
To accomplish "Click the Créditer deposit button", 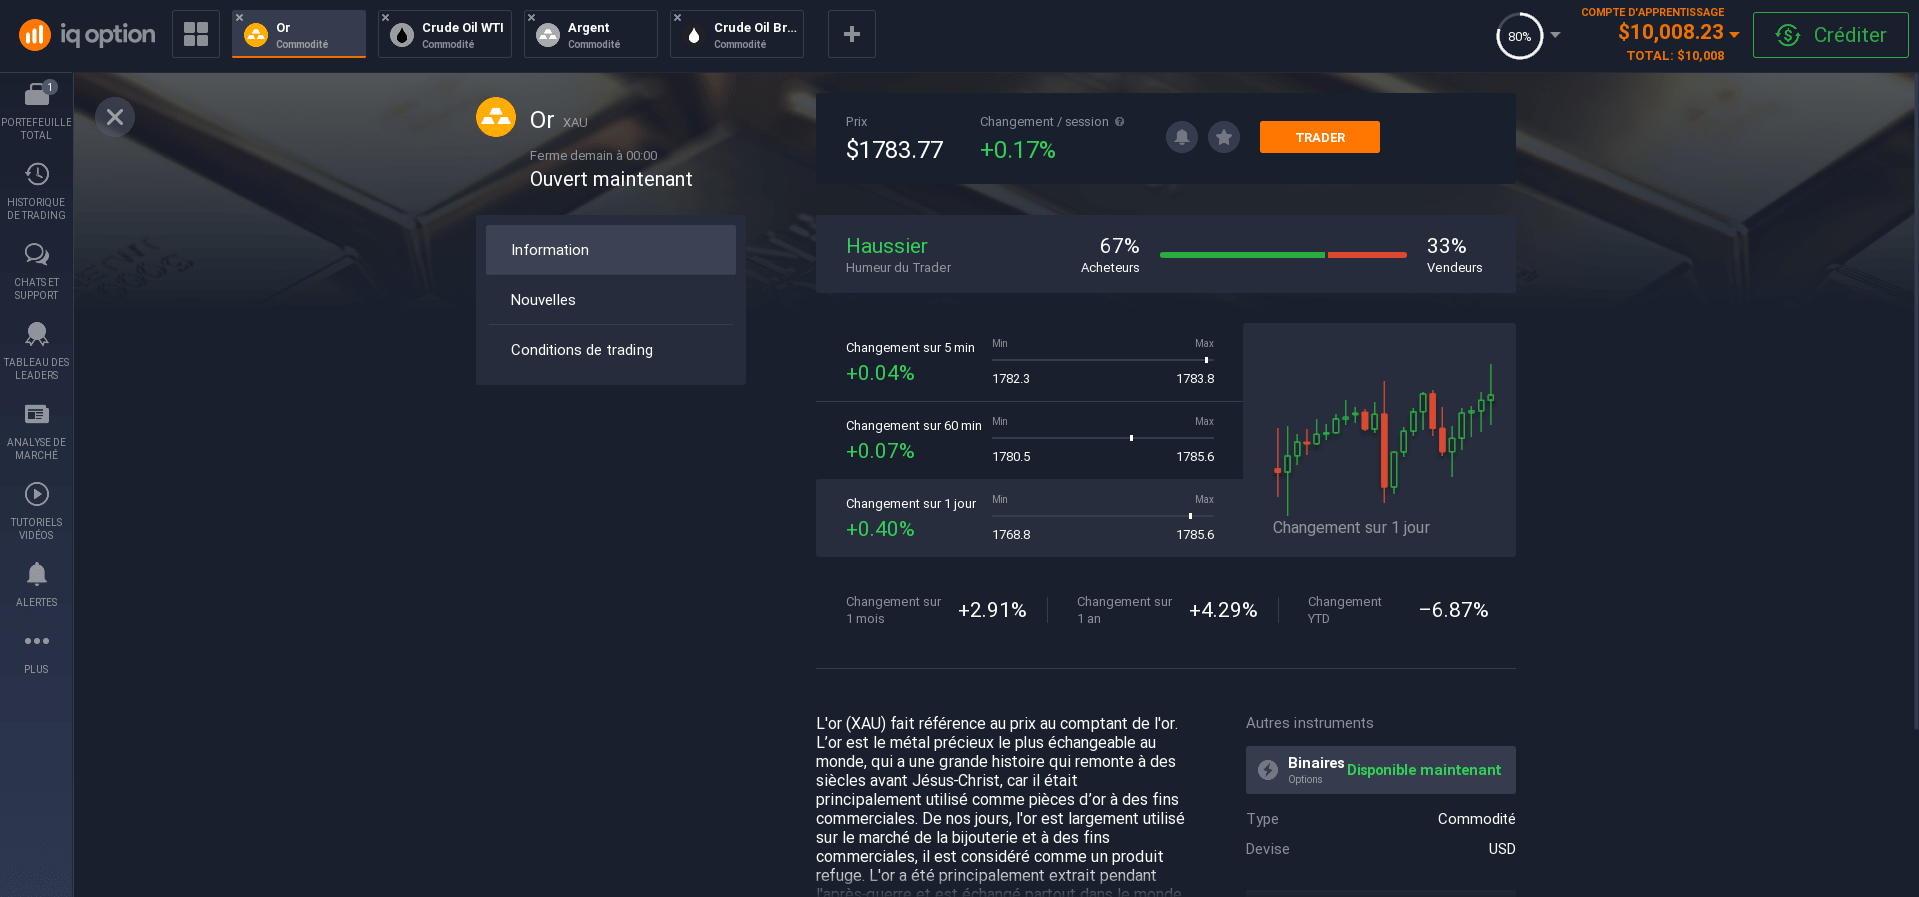I will [x=1830, y=35].
